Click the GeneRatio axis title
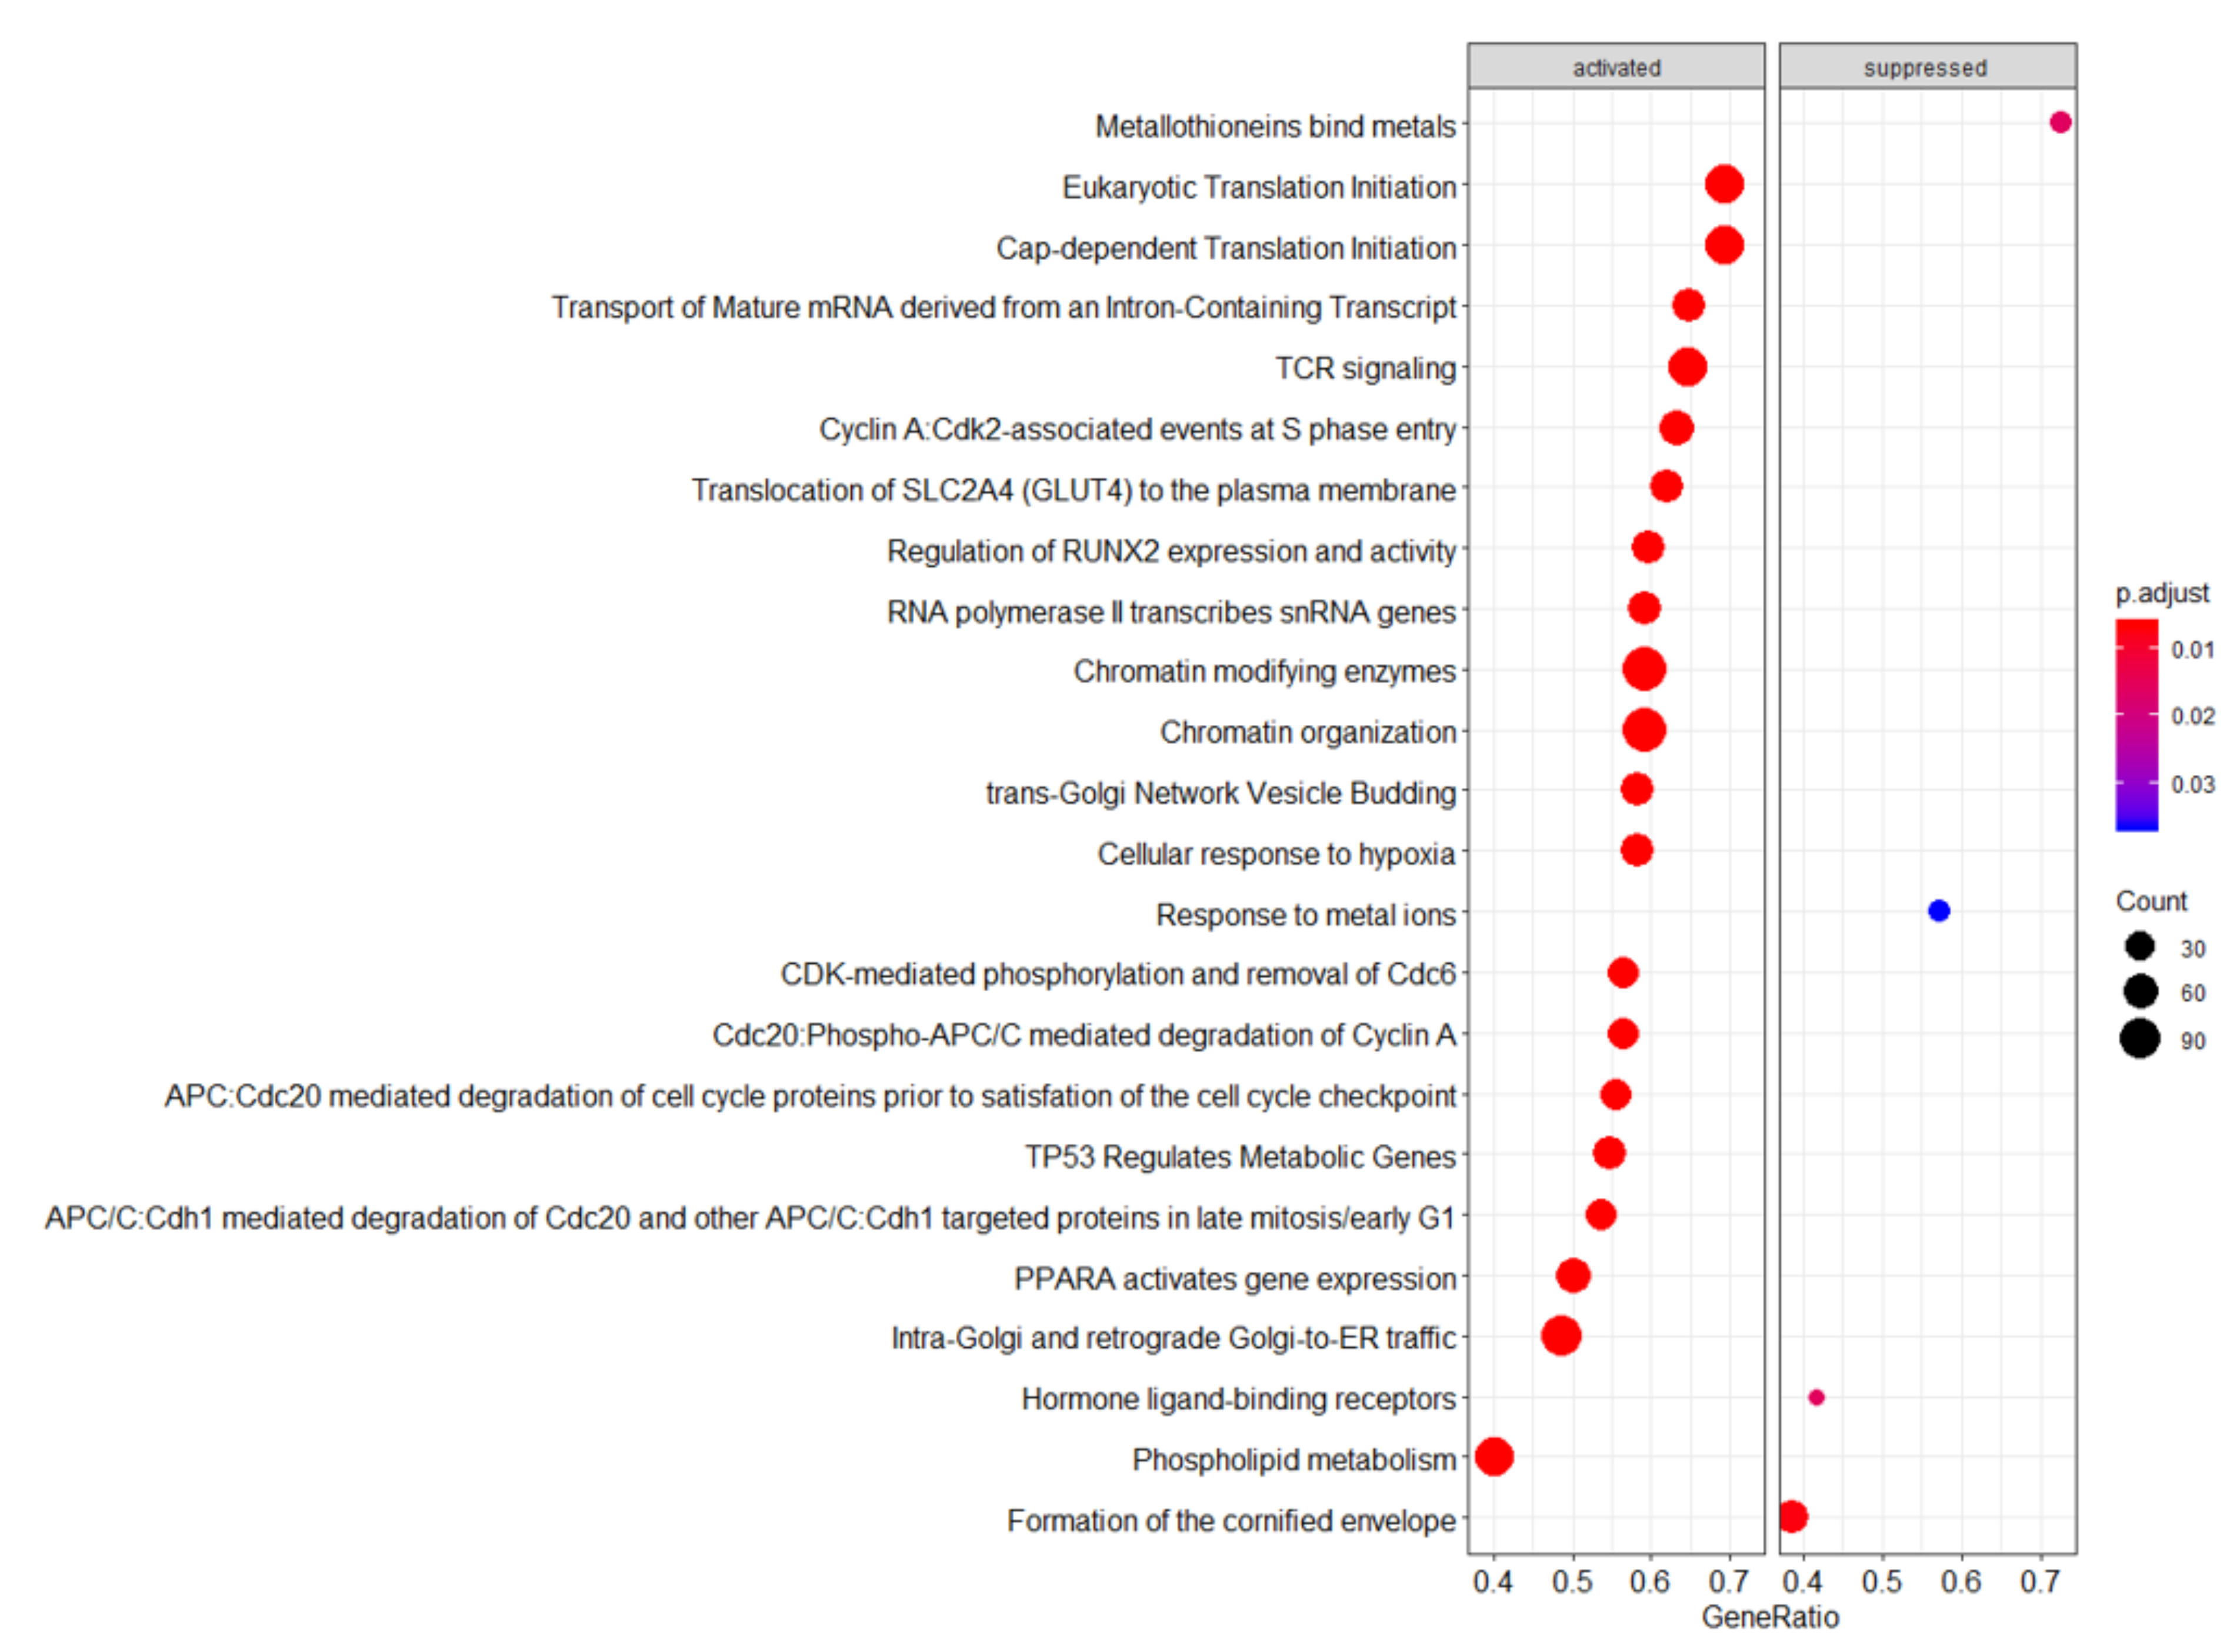Image resolution: width=2240 pixels, height=1652 pixels. point(1770,1617)
